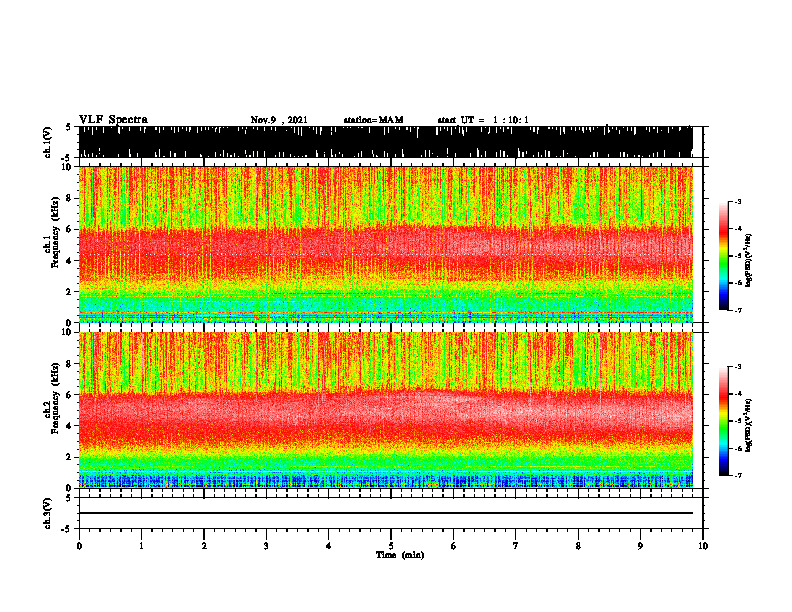Click time axis tick label "8"
Screen dimensions: 792x612
[578, 546]
